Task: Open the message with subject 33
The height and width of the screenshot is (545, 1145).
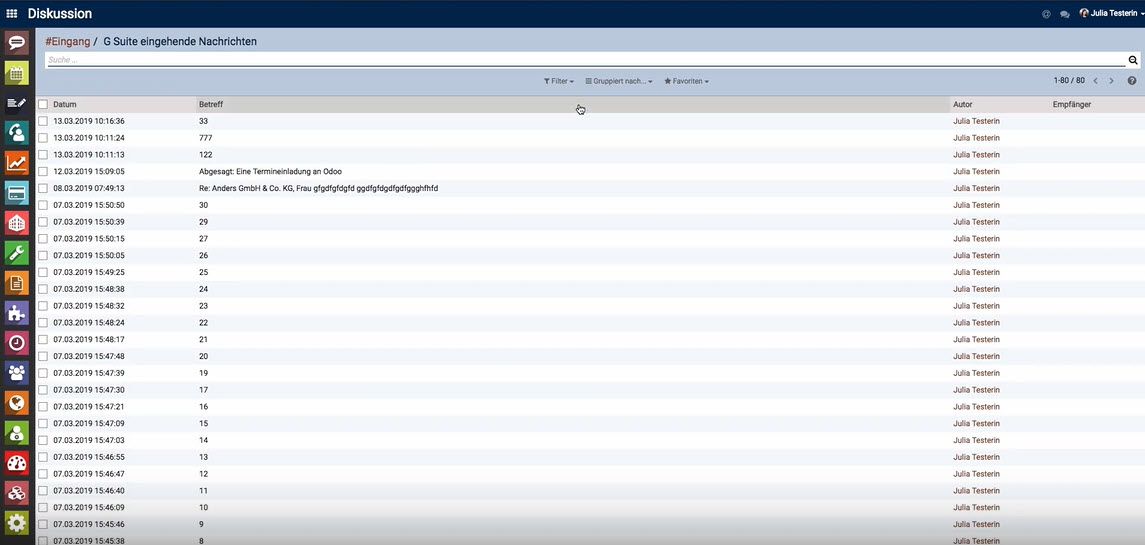Action: [x=203, y=121]
